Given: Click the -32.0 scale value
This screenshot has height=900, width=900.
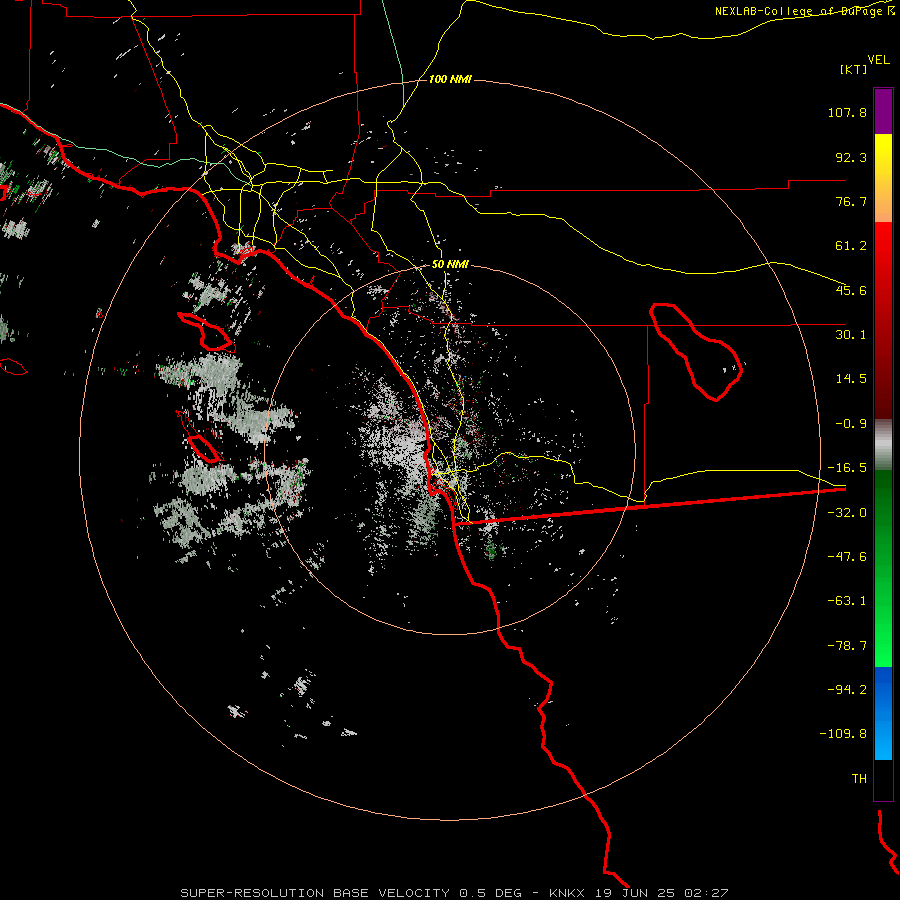Looking at the screenshot, I should point(847,513).
